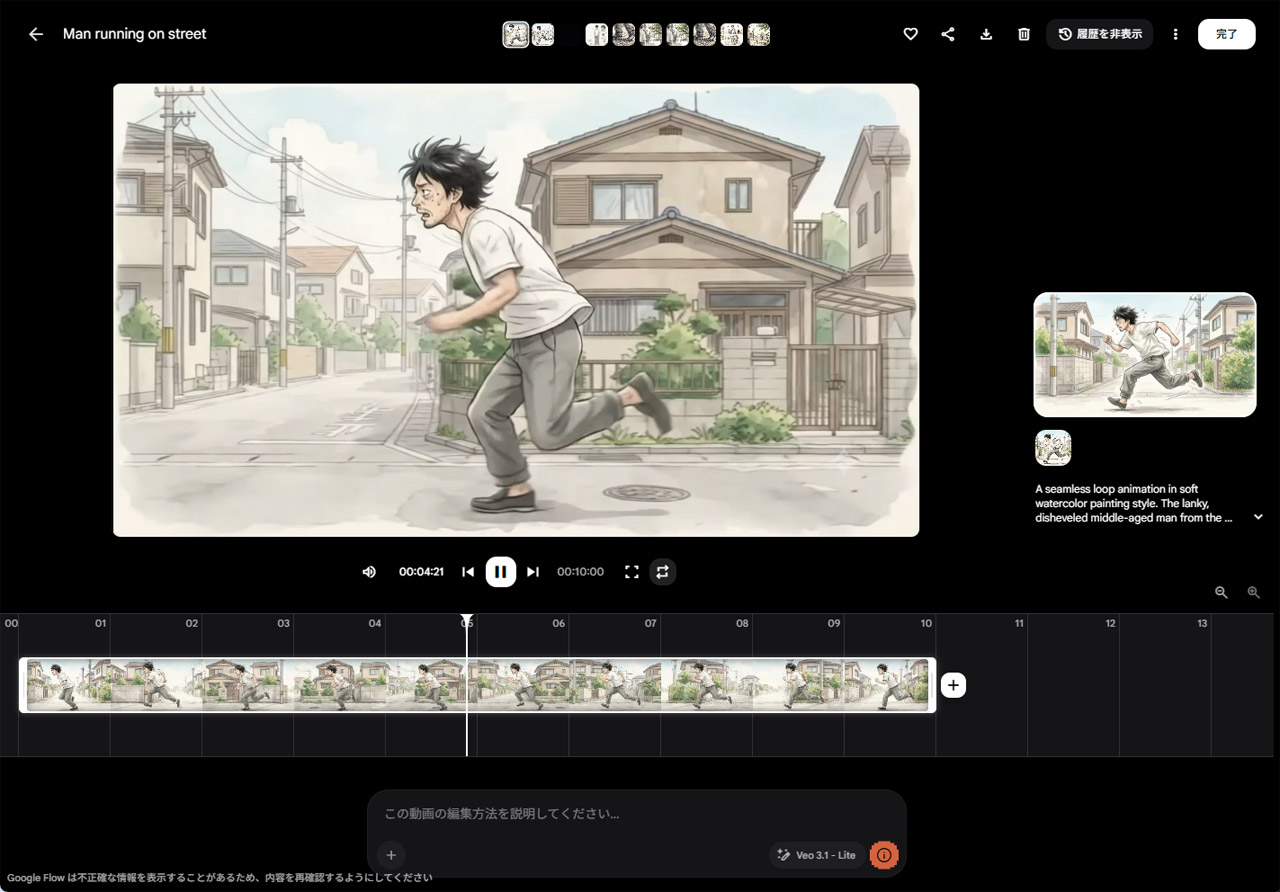The width and height of the screenshot is (1280, 892).
Task: Click the 履歴を非表示 button
Action: coord(1100,34)
